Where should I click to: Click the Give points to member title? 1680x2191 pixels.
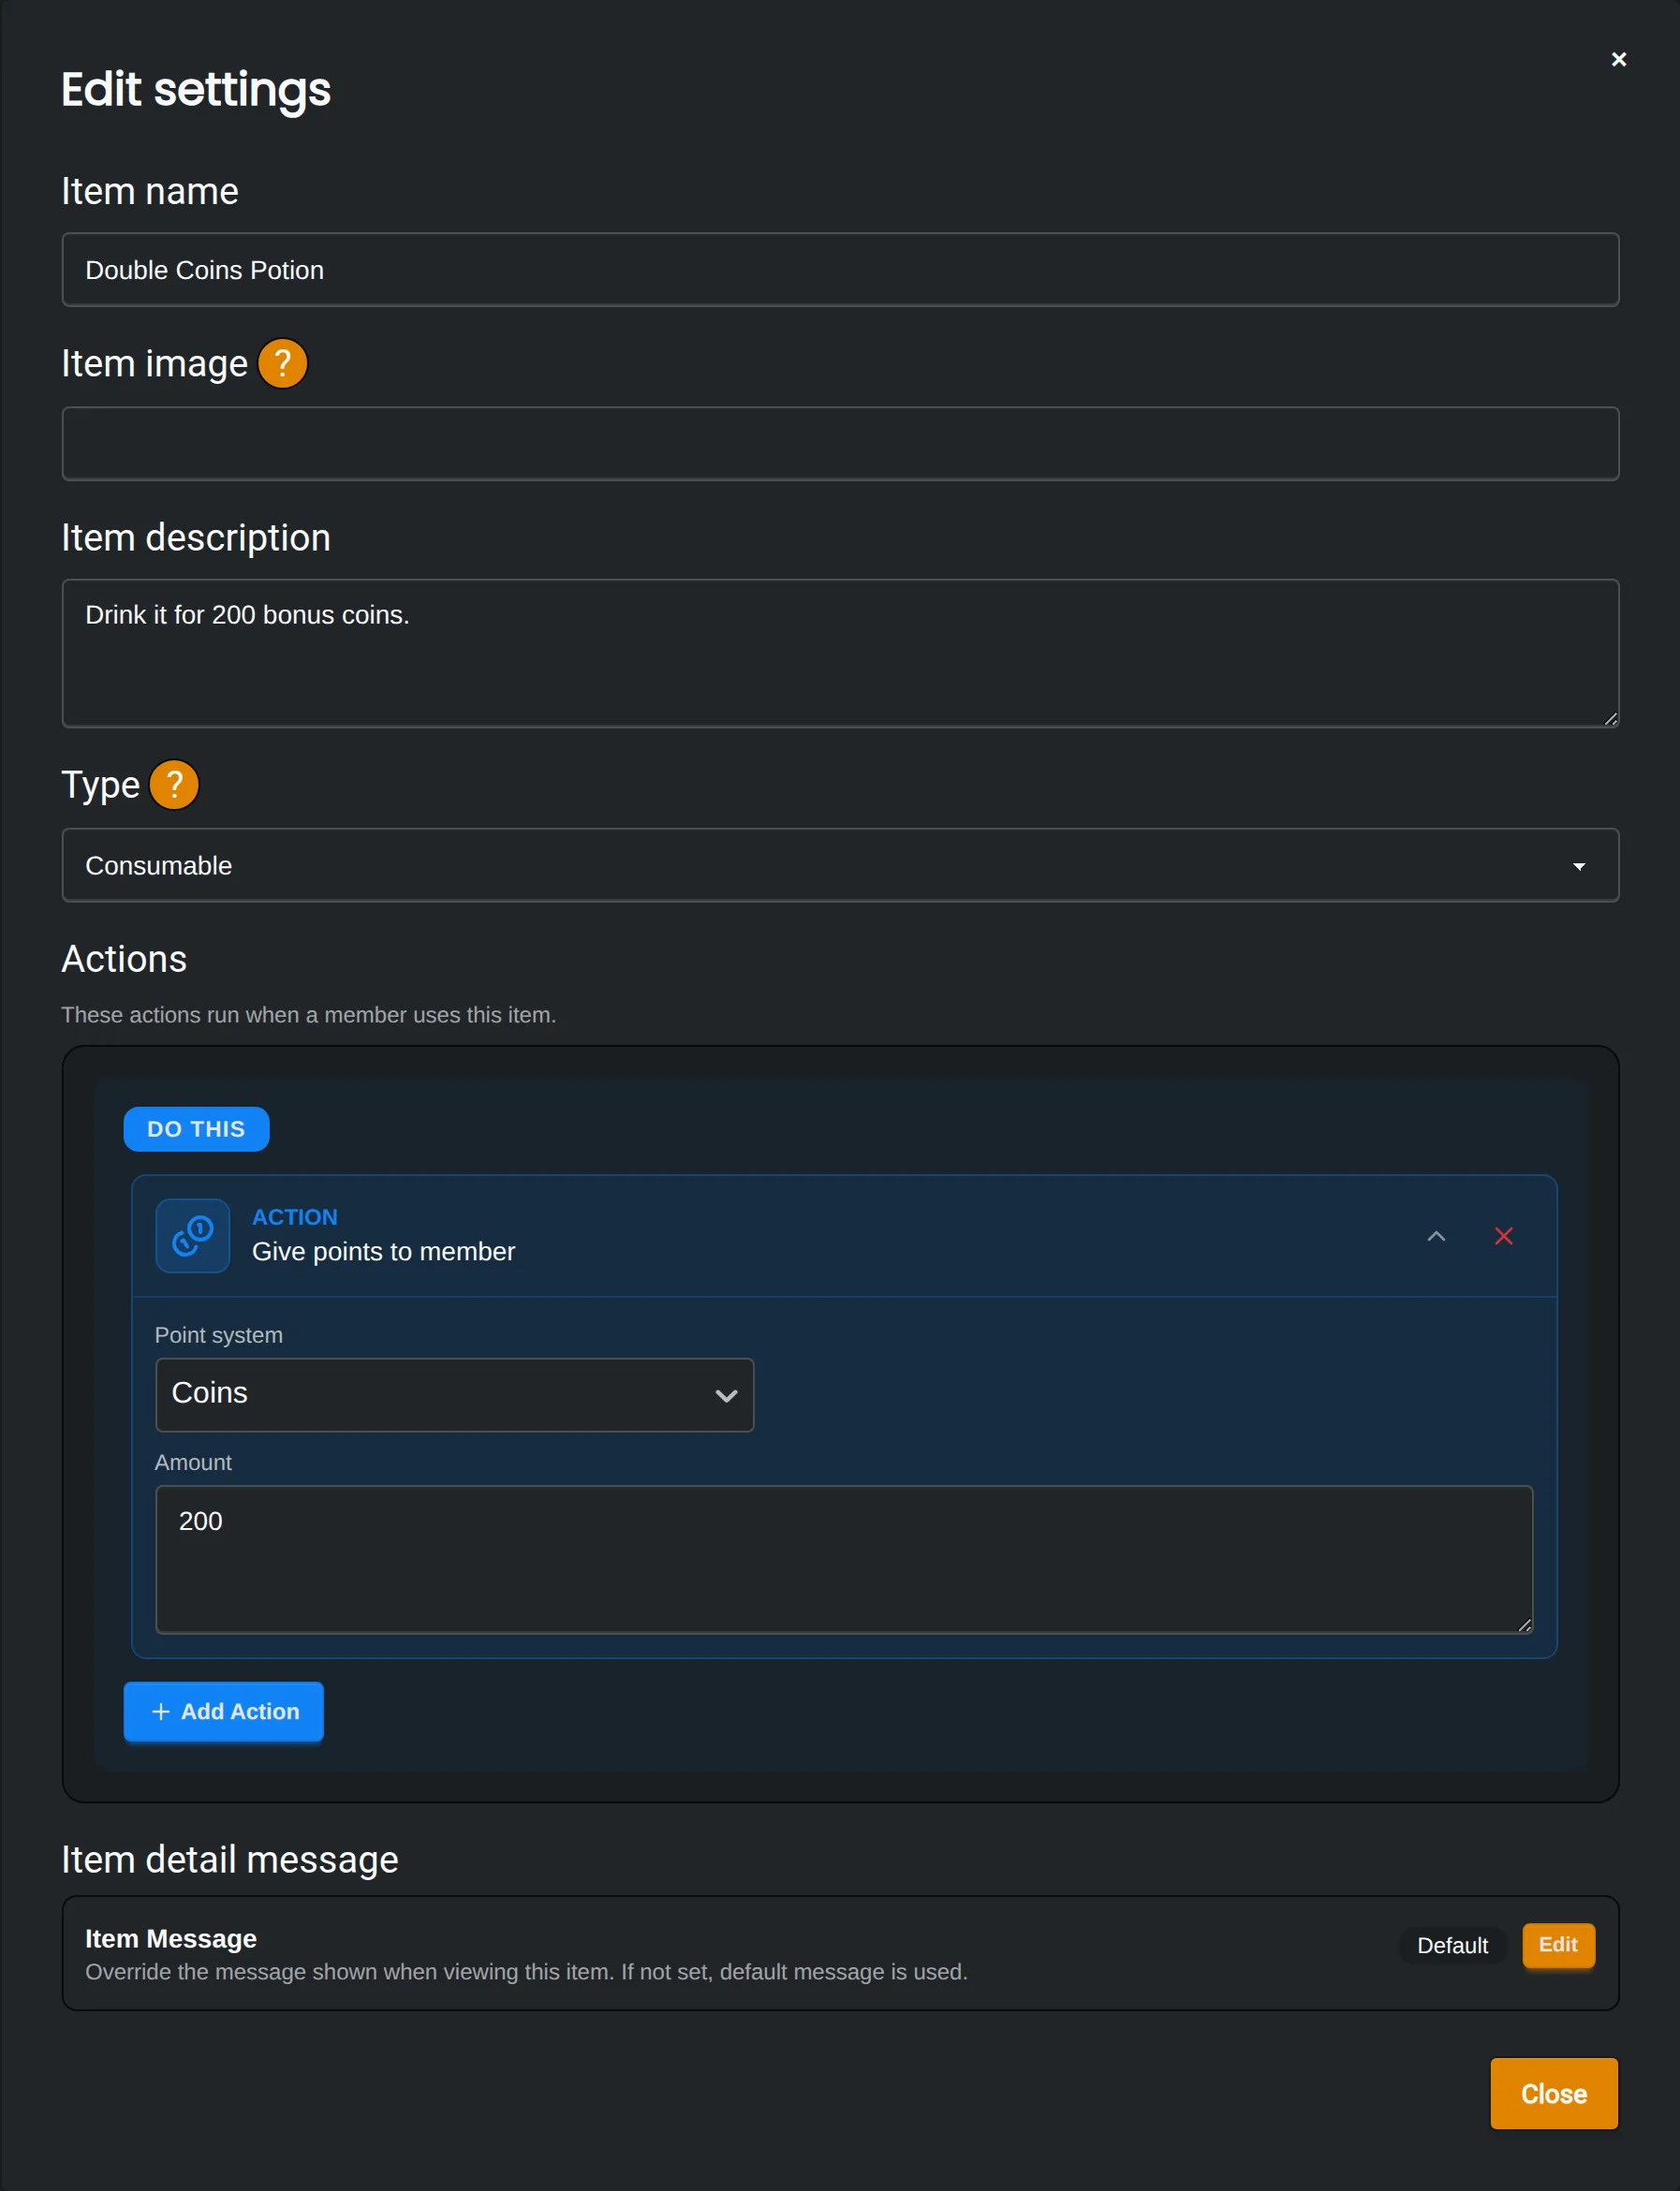click(383, 1251)
